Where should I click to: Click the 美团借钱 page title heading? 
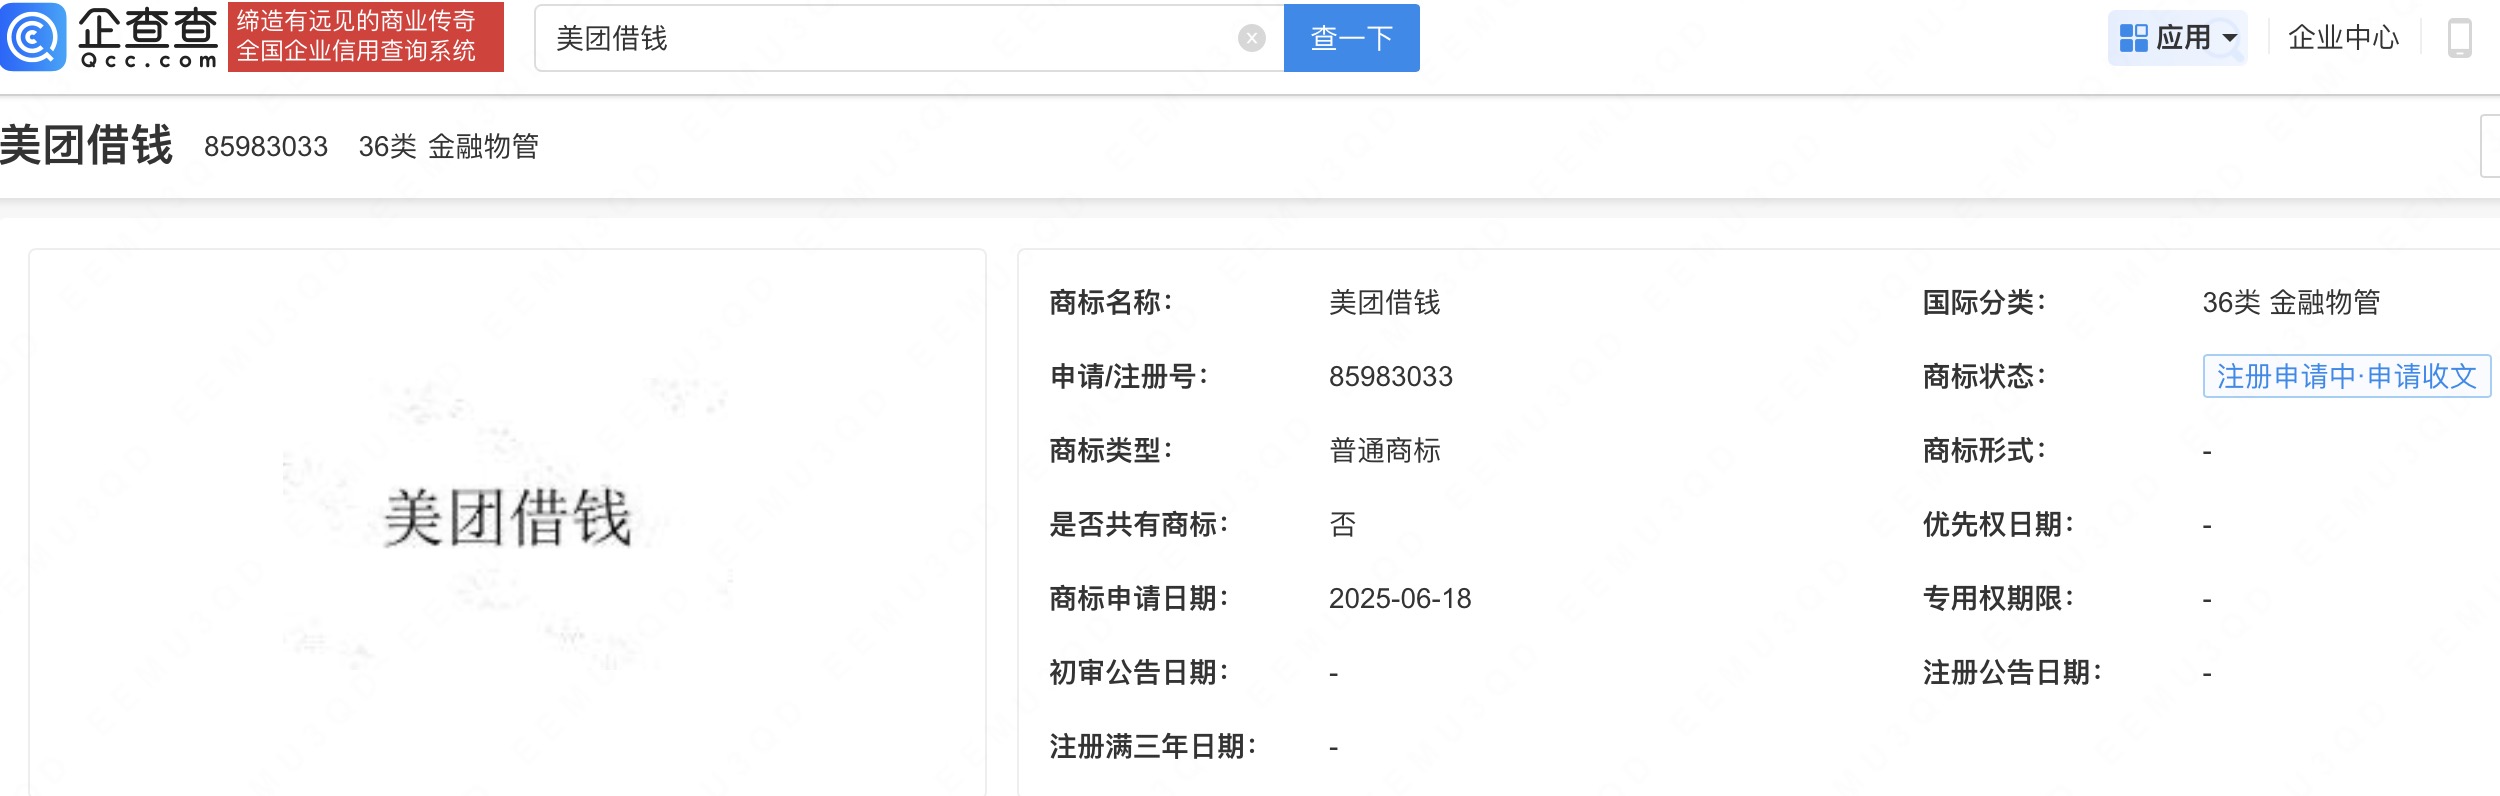coord(87,146)
